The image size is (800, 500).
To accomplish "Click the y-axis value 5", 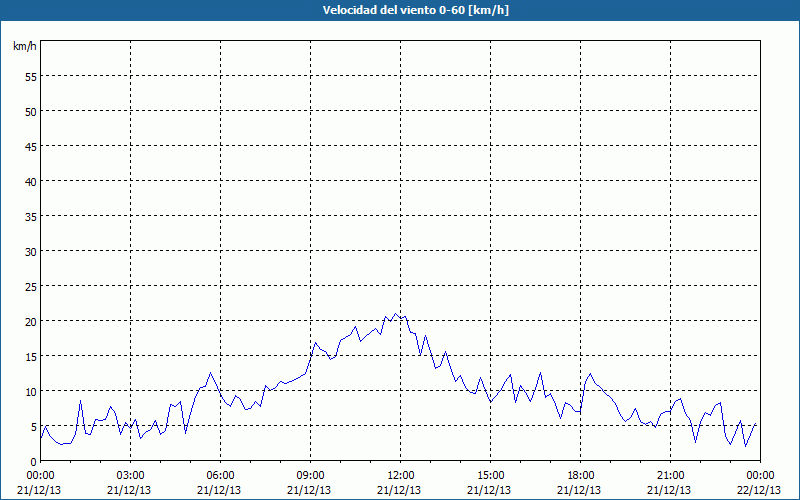I will point(34,427).
